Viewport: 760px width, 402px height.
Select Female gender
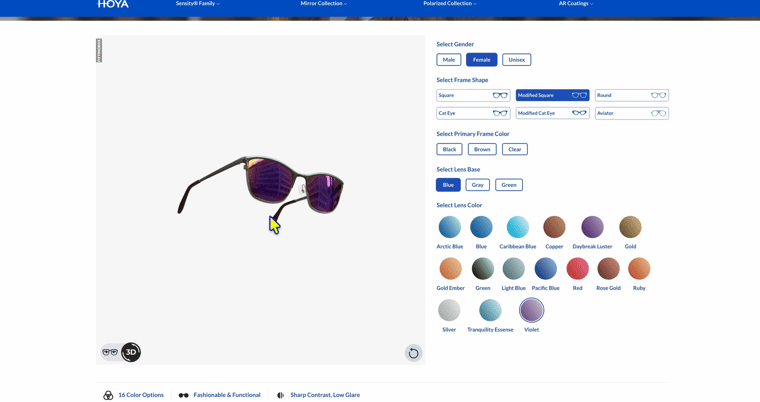481,60
